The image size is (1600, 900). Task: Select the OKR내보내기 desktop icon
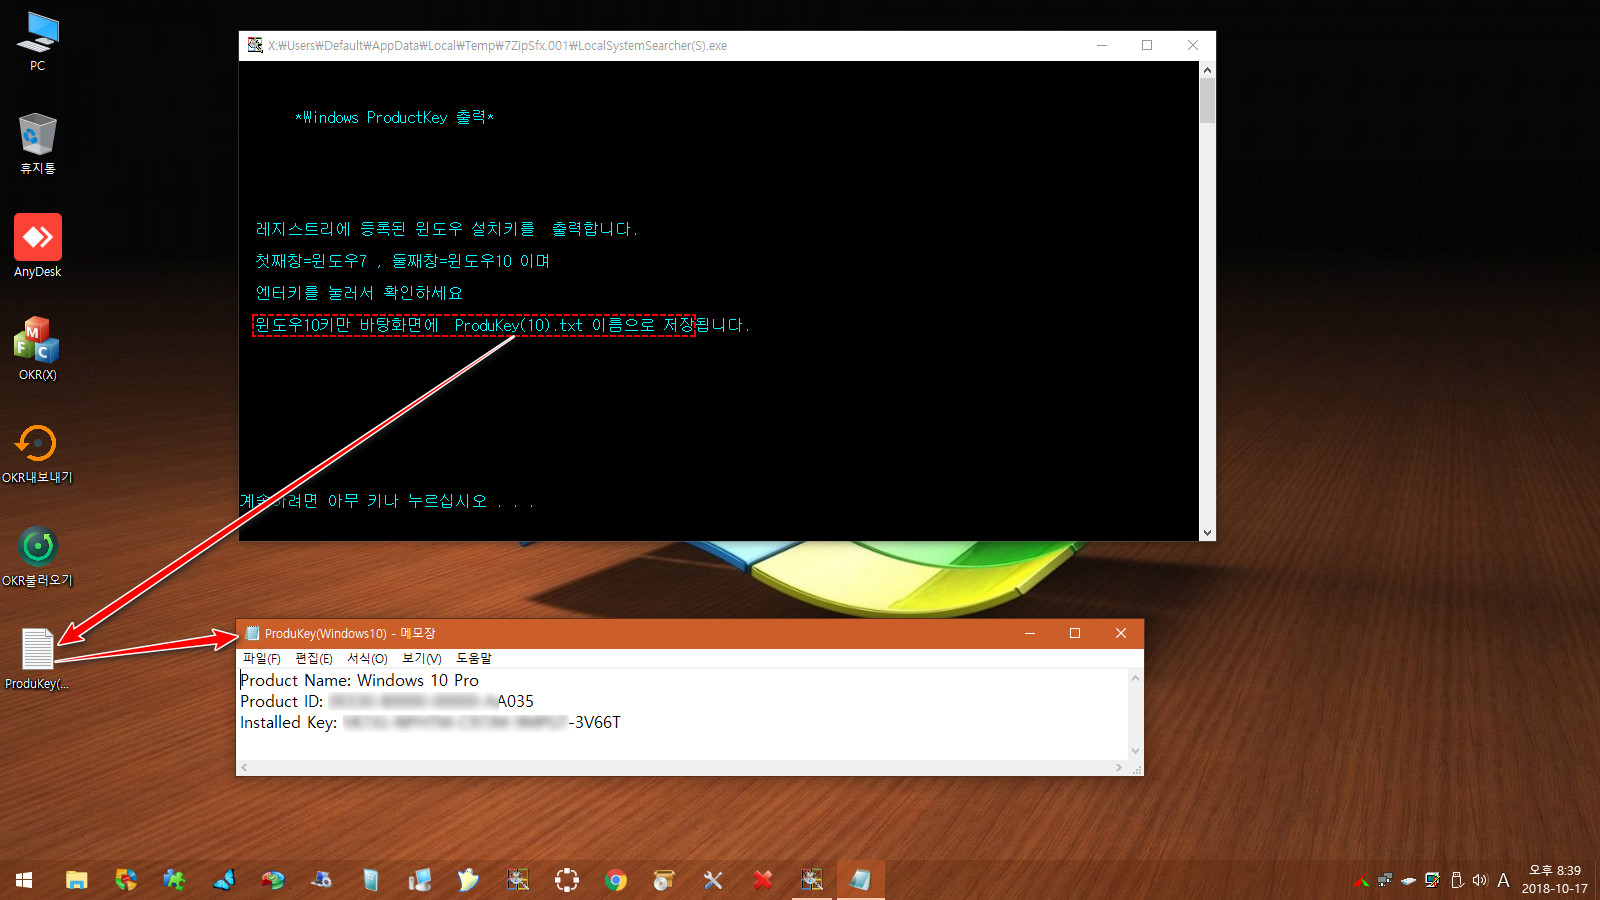(37, 453)
